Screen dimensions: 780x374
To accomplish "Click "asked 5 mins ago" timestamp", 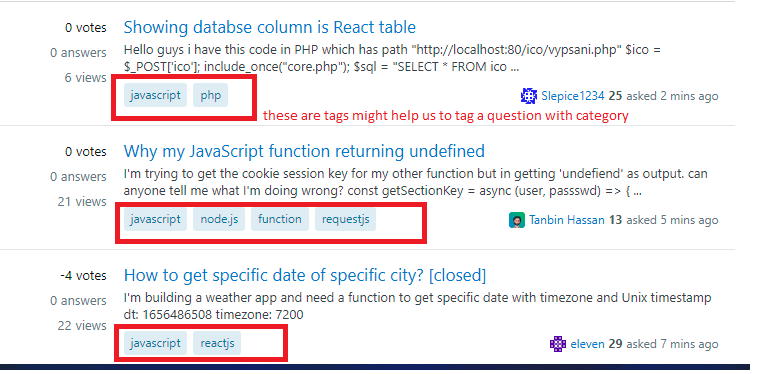I will click(x=672, y=220).
